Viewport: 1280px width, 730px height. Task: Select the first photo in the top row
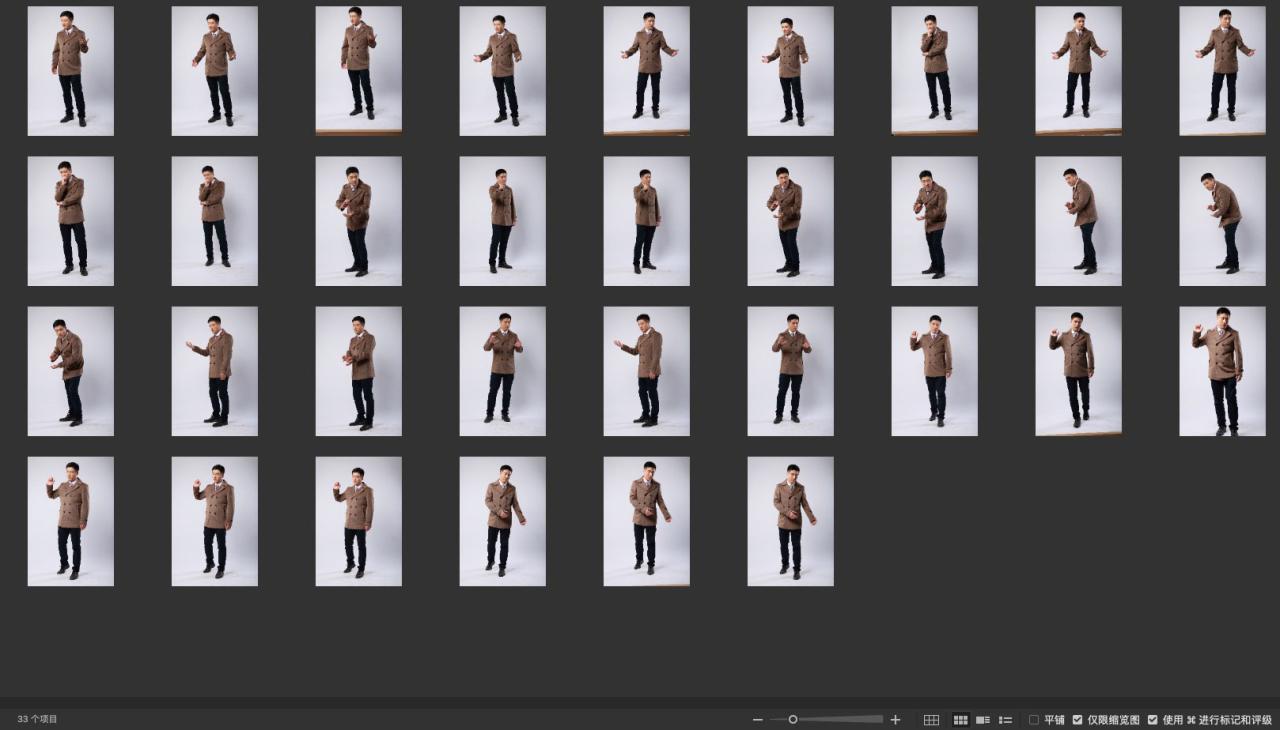70,71
